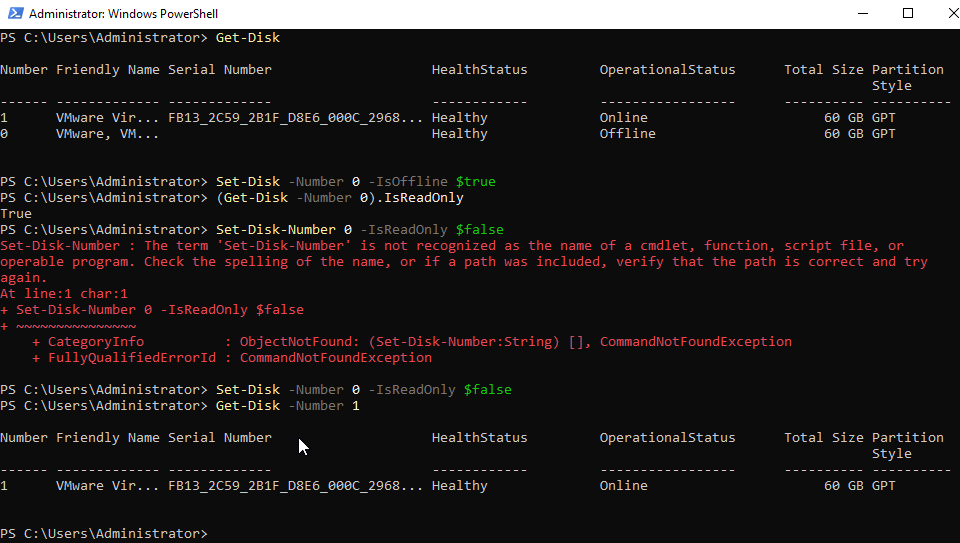Viewport: 960px width, 543px height.
Task: Click '60 GB' size for the Offline disk
Action: pyautogui.click(x=844, y=133)
